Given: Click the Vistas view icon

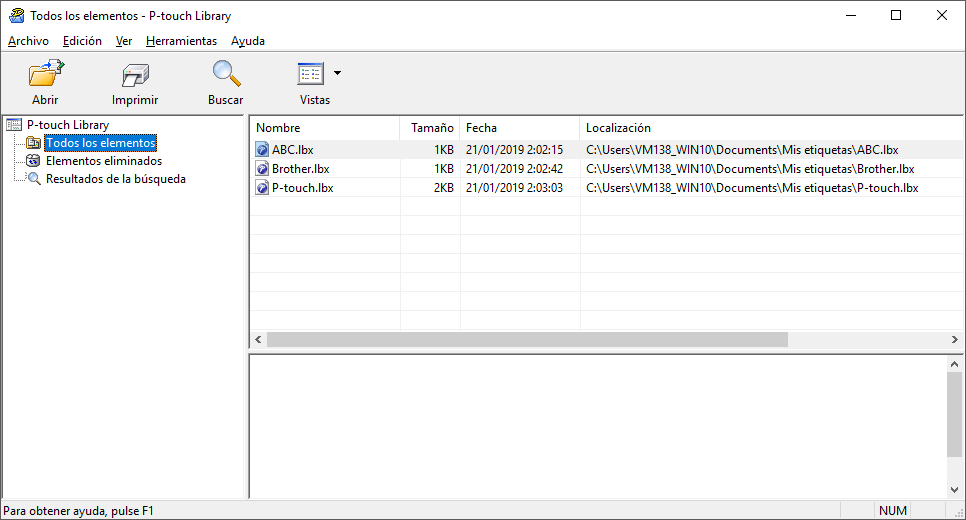Looking at the screenshot, I should 310,74.
